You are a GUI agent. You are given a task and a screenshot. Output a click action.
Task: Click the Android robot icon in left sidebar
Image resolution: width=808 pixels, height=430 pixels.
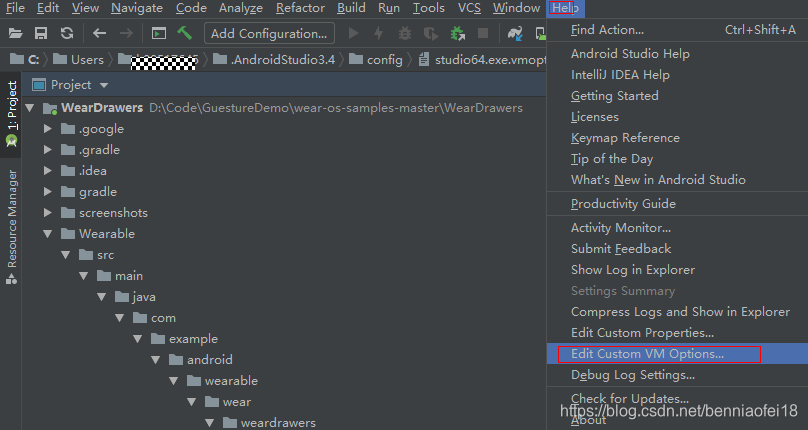pos(11,141)
